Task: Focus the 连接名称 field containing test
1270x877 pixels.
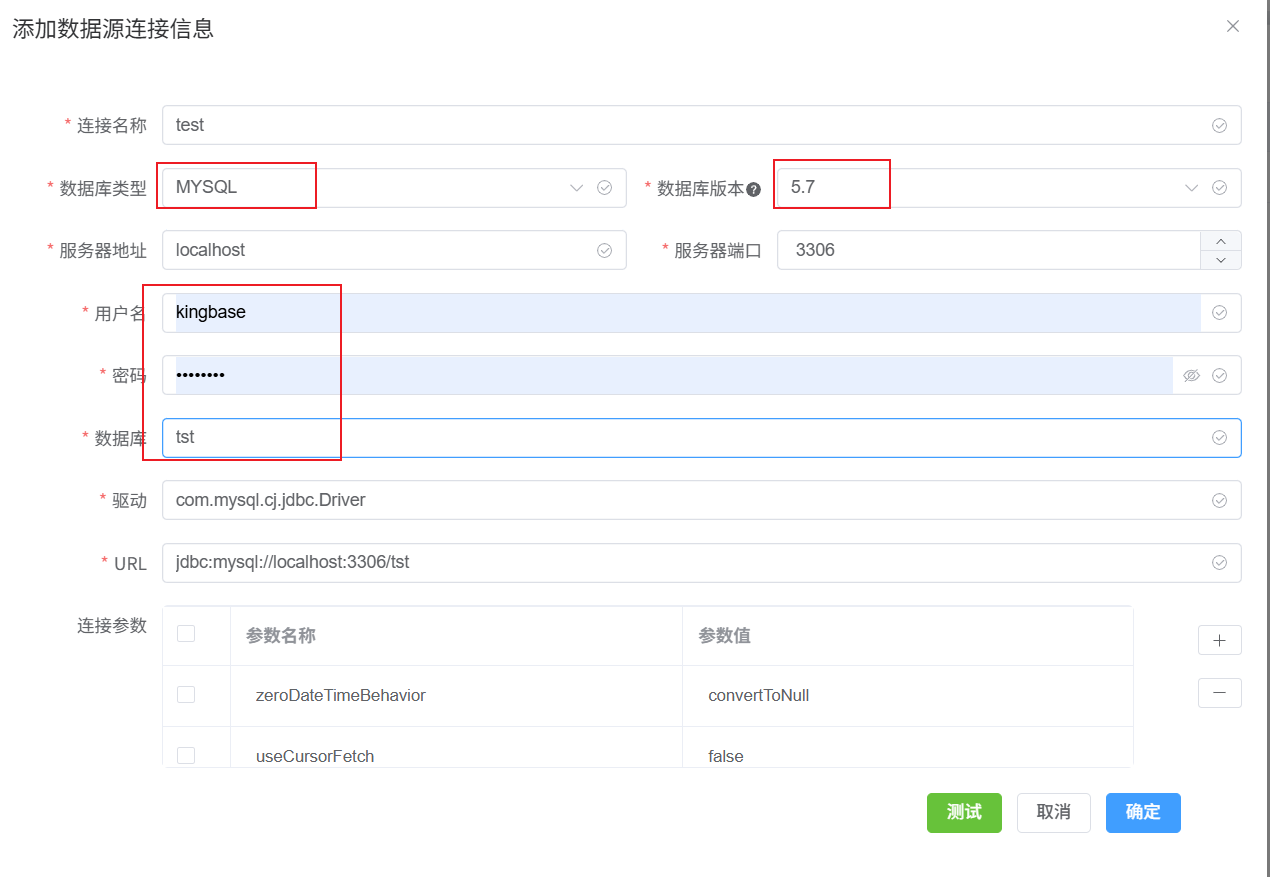Action: point(702,125)
